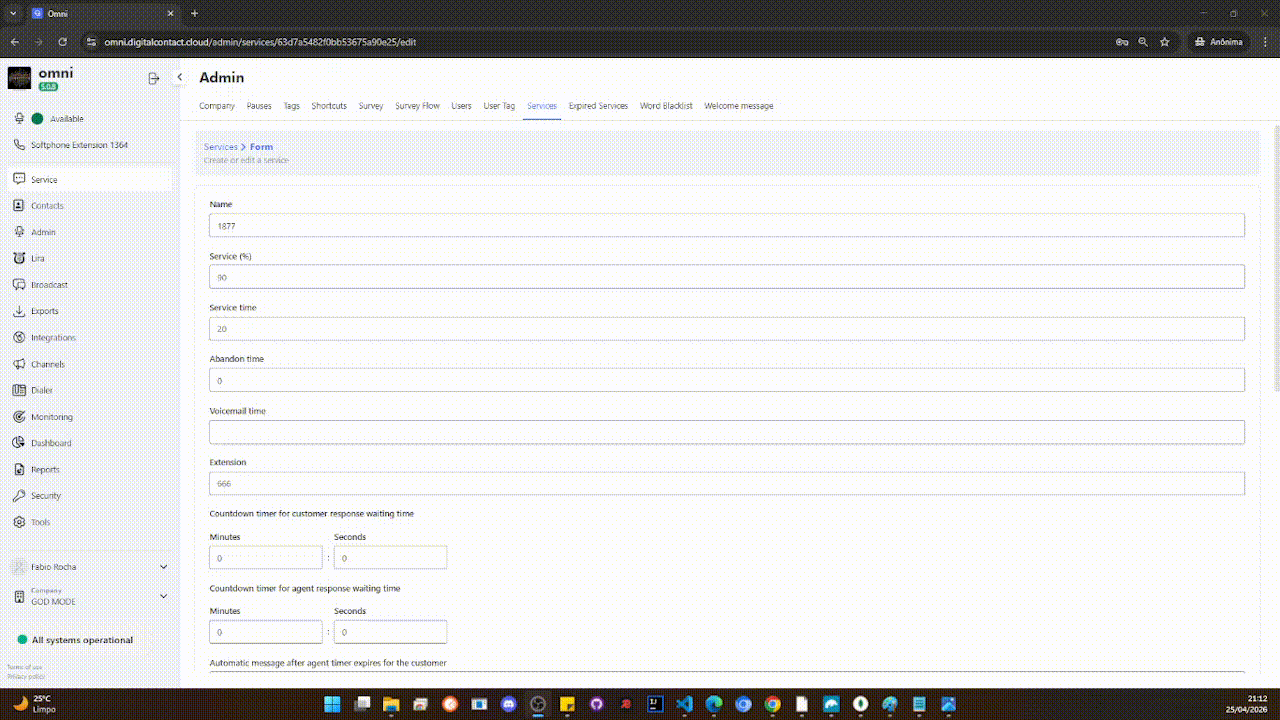Switch to the Users tab
Image resolution: width=1280 pixels, height=720 pixels.
point(461,106)
